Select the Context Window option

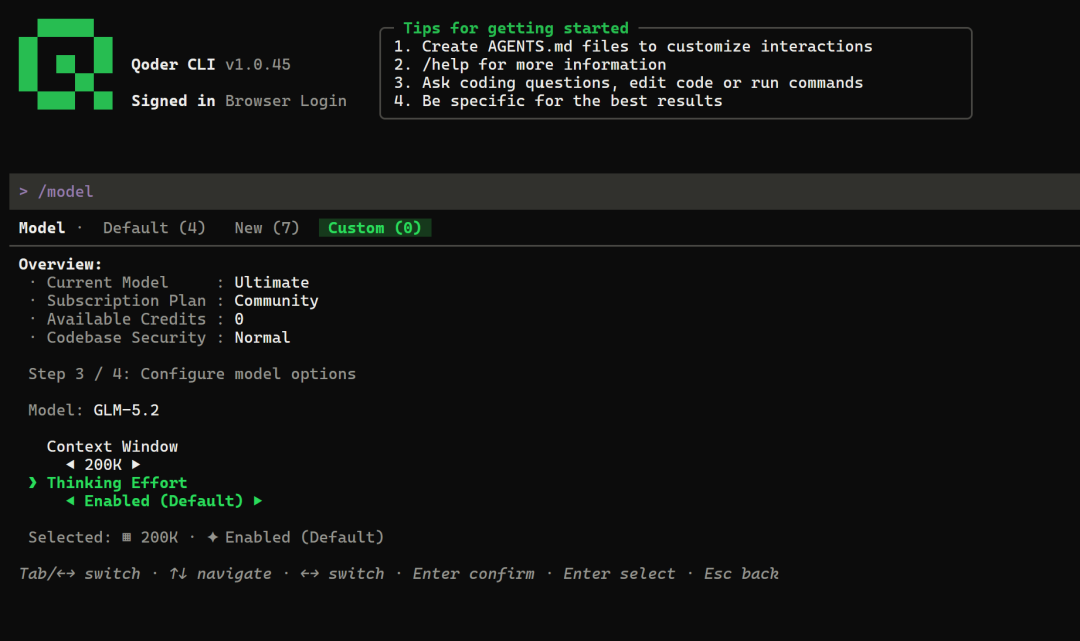pyautogui.click(x=112, y=446)
